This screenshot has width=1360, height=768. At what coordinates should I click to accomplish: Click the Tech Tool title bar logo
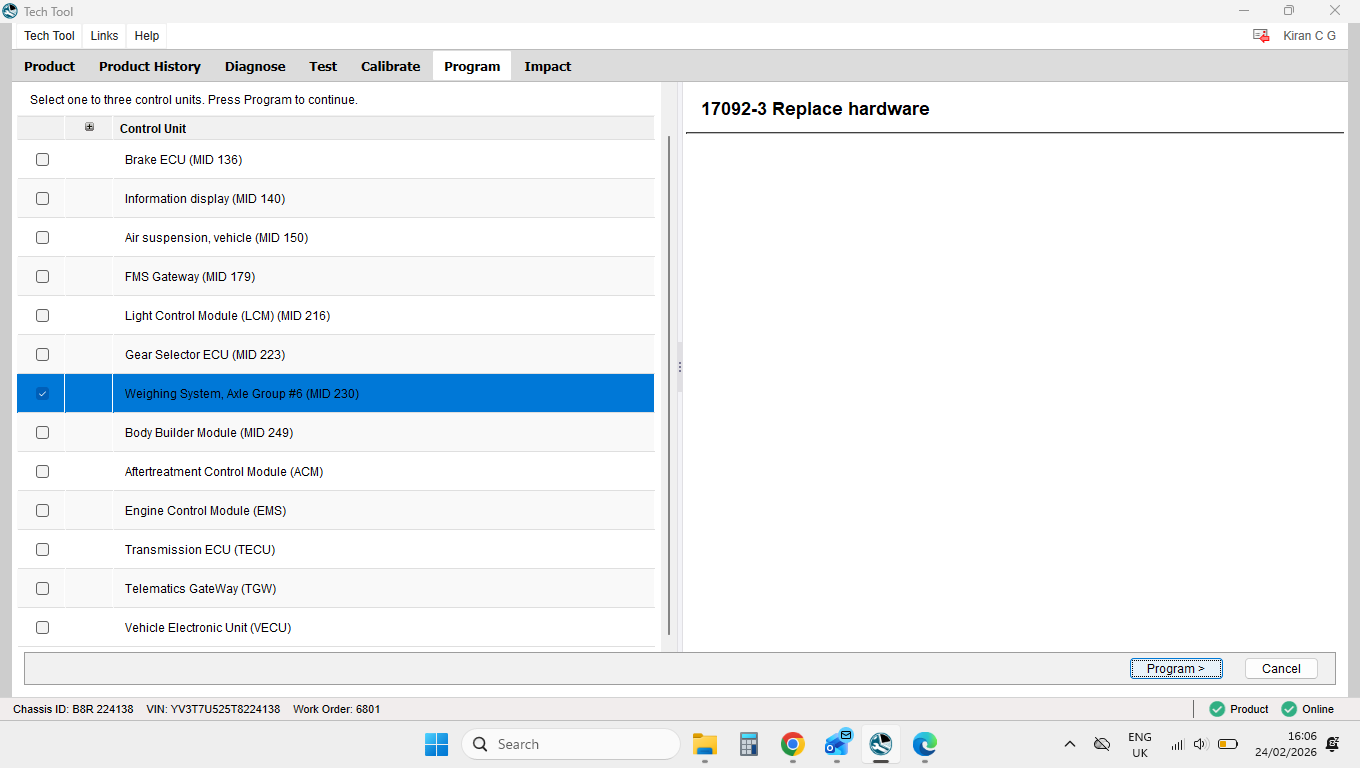(10, 10)
